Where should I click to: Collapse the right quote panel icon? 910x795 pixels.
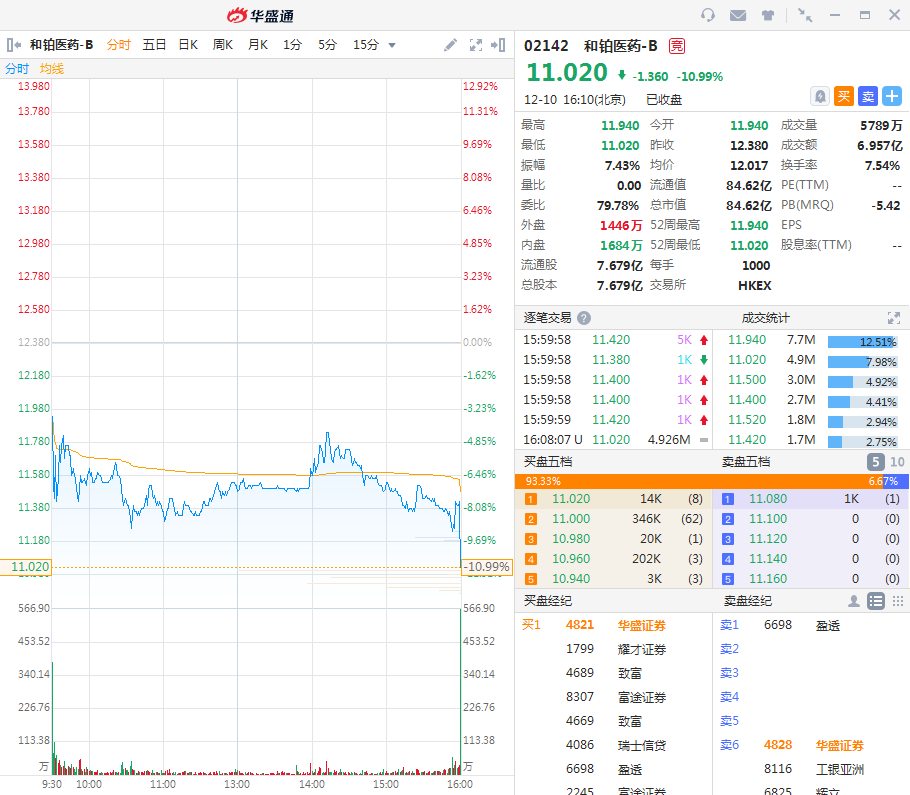click(498, 45)
